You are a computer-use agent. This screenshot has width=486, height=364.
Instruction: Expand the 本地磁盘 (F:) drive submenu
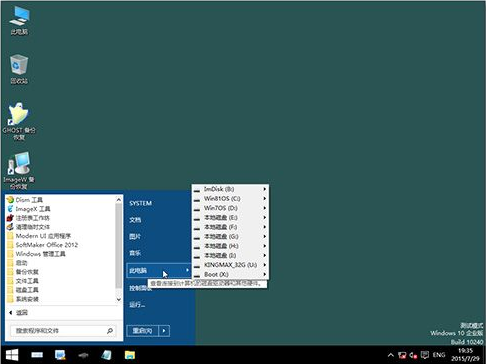(x=230, y=227)
